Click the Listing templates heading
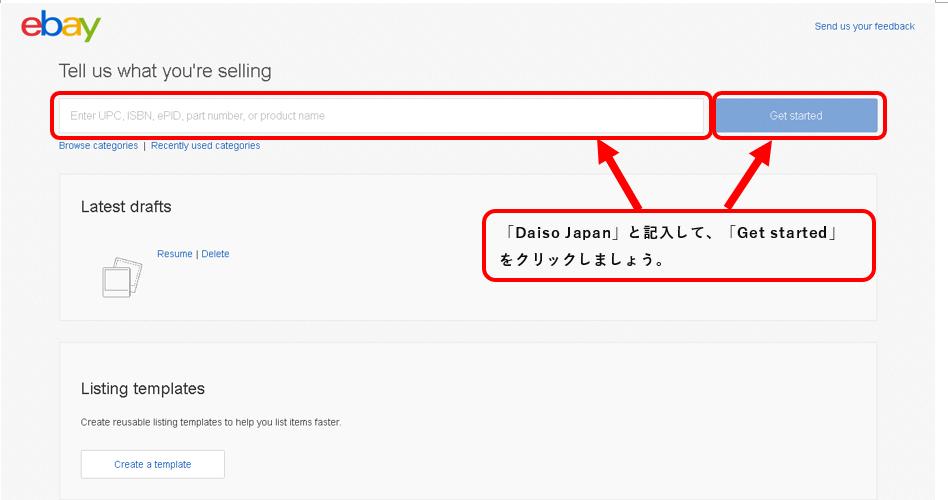The height and width of the screenshot is (500, 948). point(143,389)
